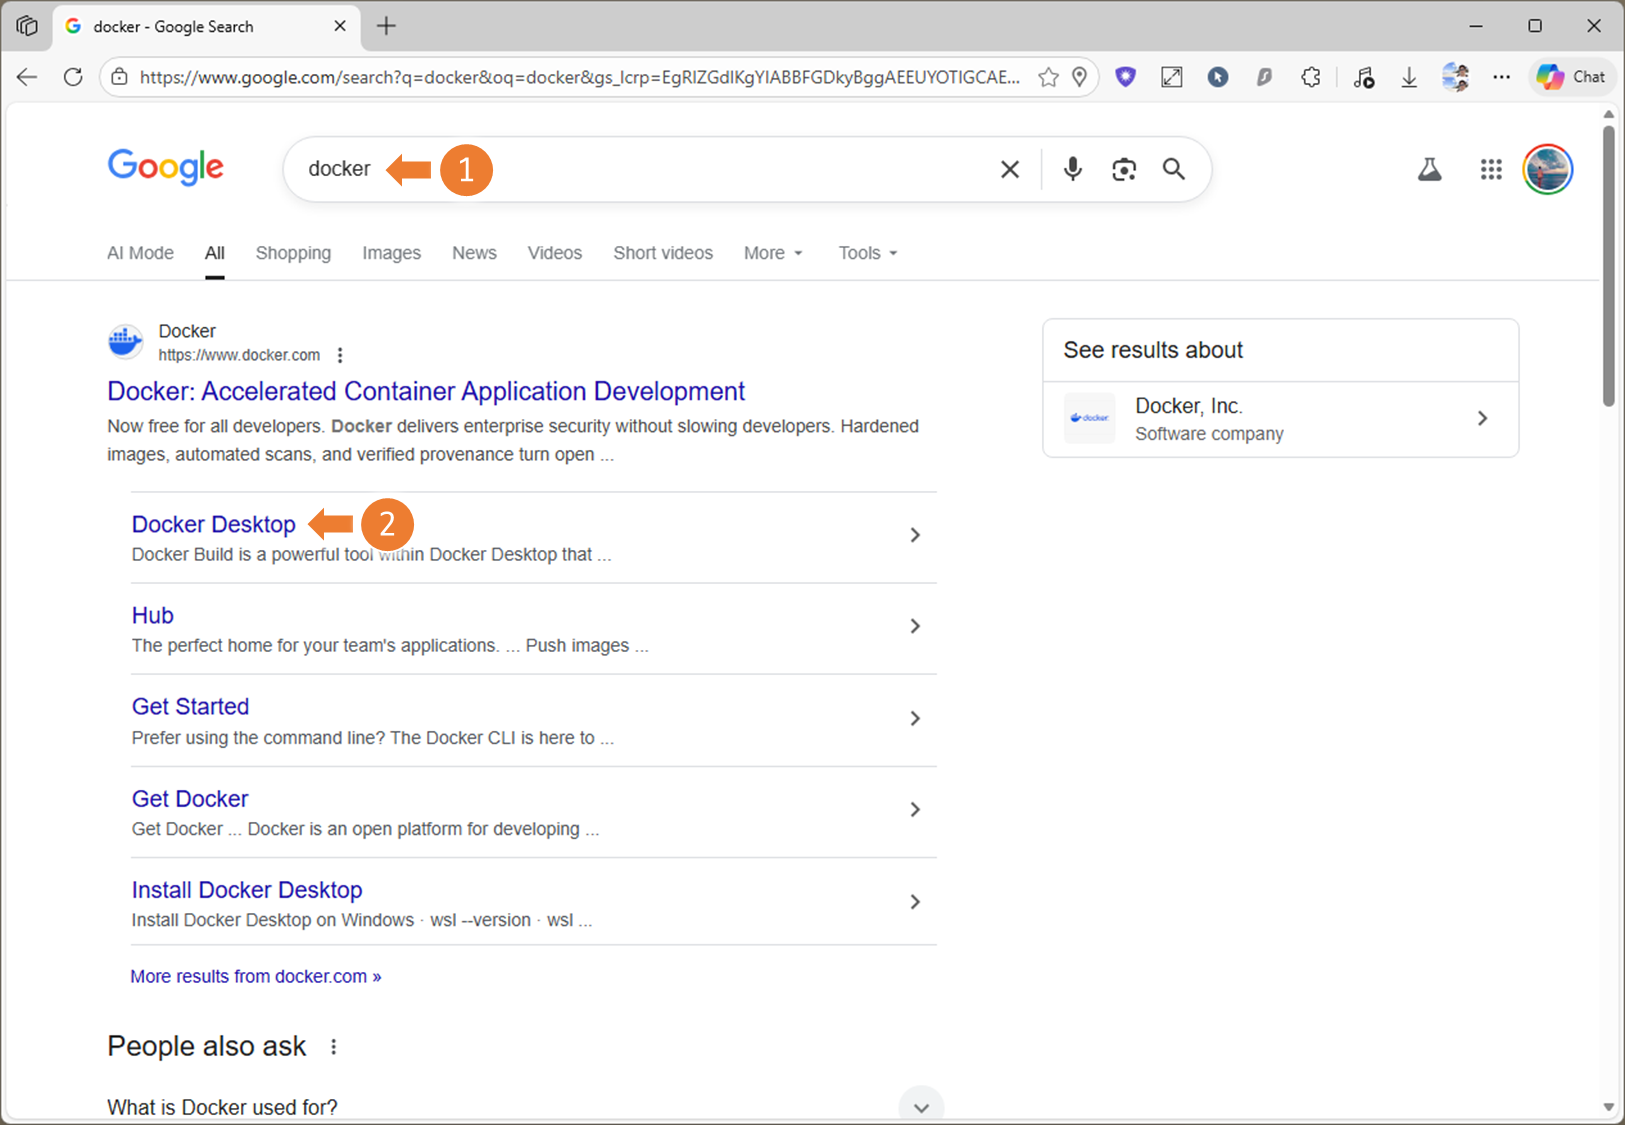Screen dimensions: 1625x1125
Task: Go back using the browser back arrow
Action: click(x=27, y=77)
